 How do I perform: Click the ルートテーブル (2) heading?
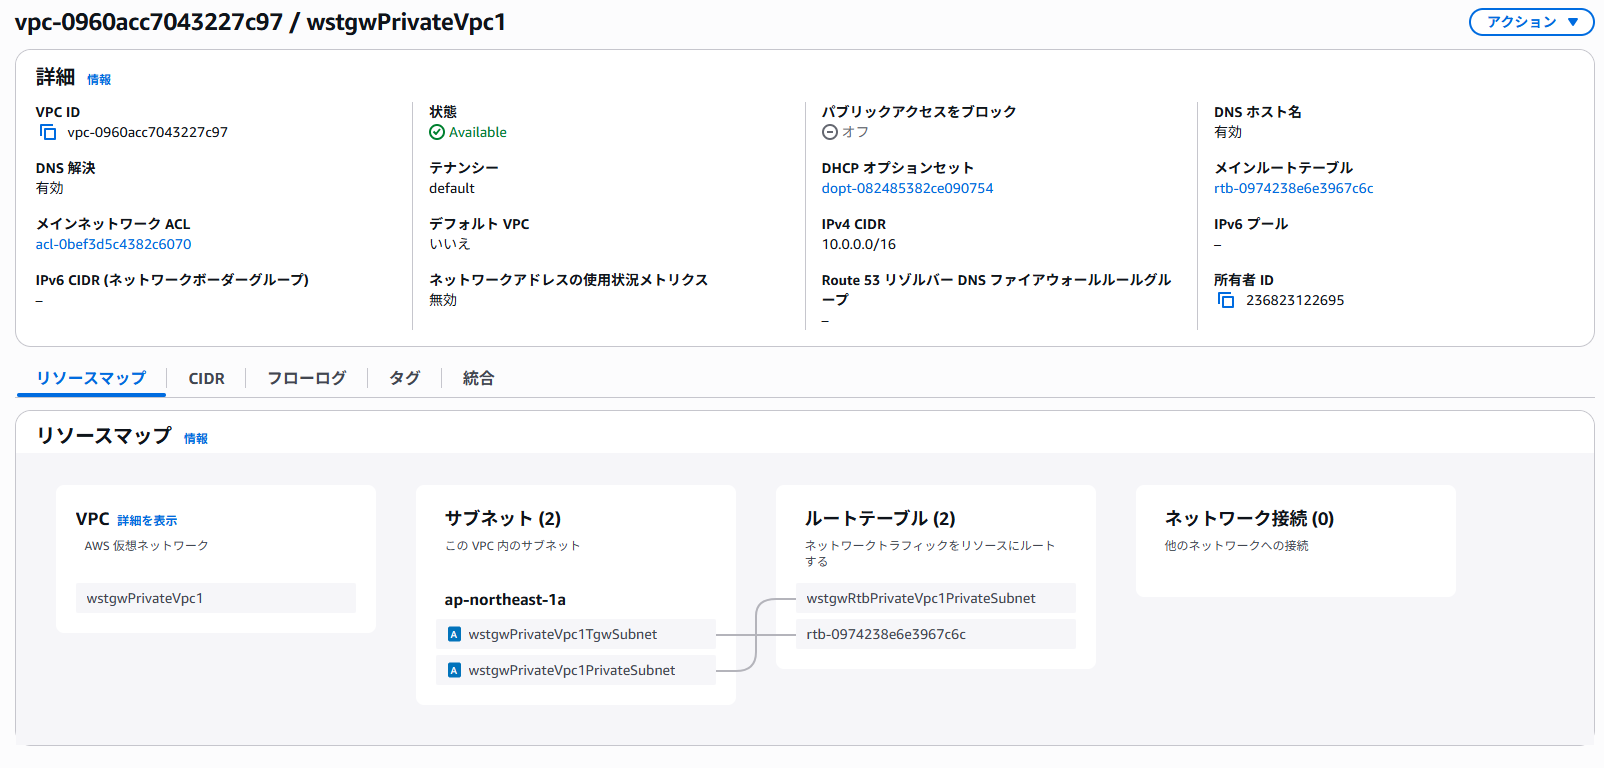pyautogui.click(x=880, y=518)
